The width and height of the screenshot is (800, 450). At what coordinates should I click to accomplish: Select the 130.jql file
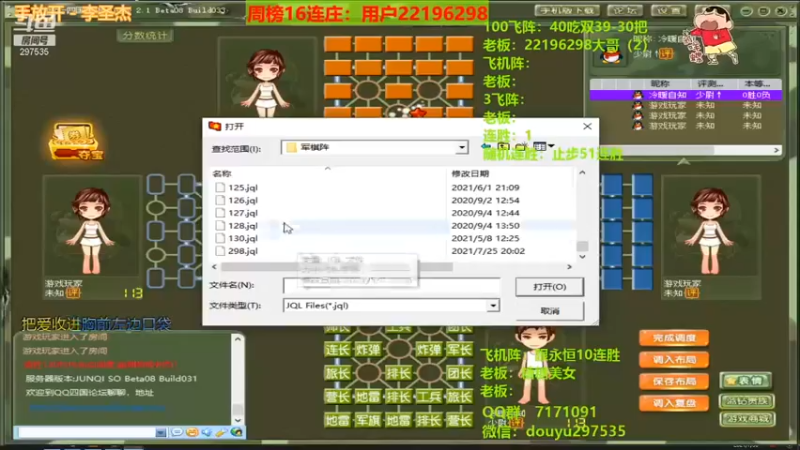[x=243, y=238]
